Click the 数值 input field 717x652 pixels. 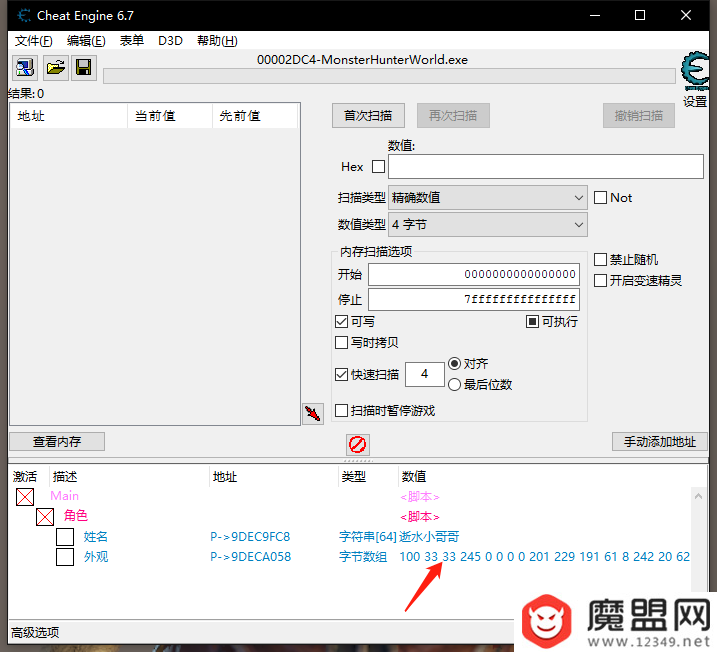(x=546, y=166)
